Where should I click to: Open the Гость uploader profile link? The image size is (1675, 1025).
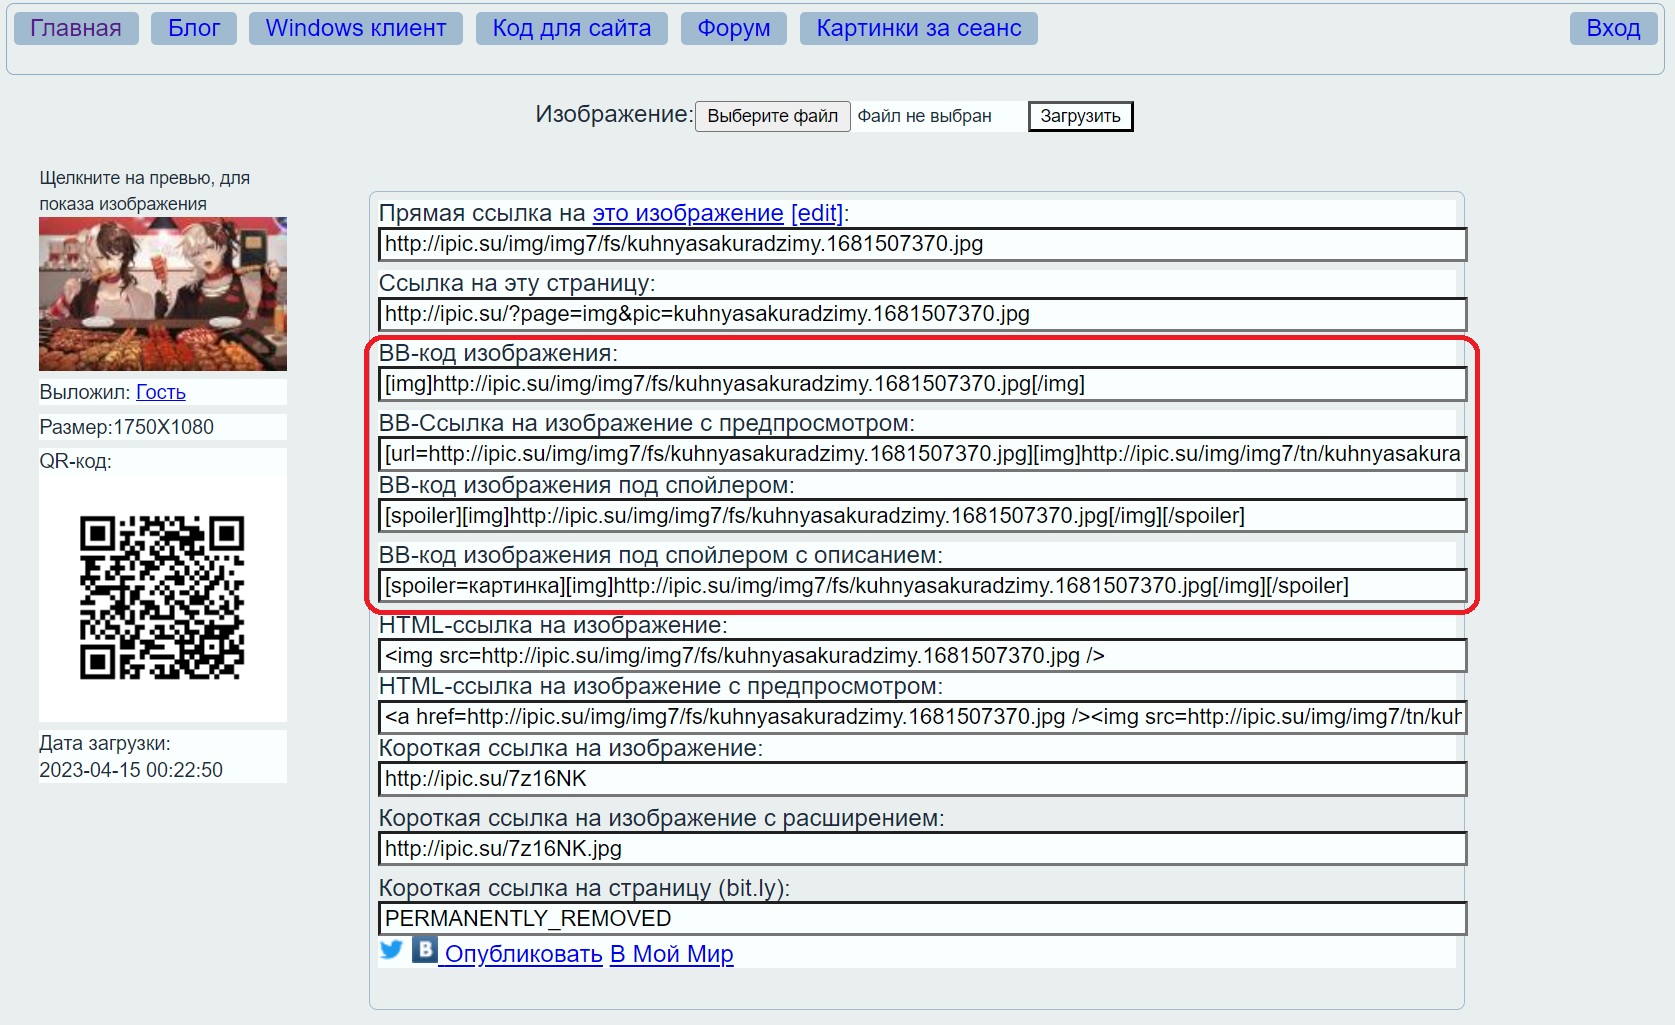pyautogui.click(x=161, y=392)
